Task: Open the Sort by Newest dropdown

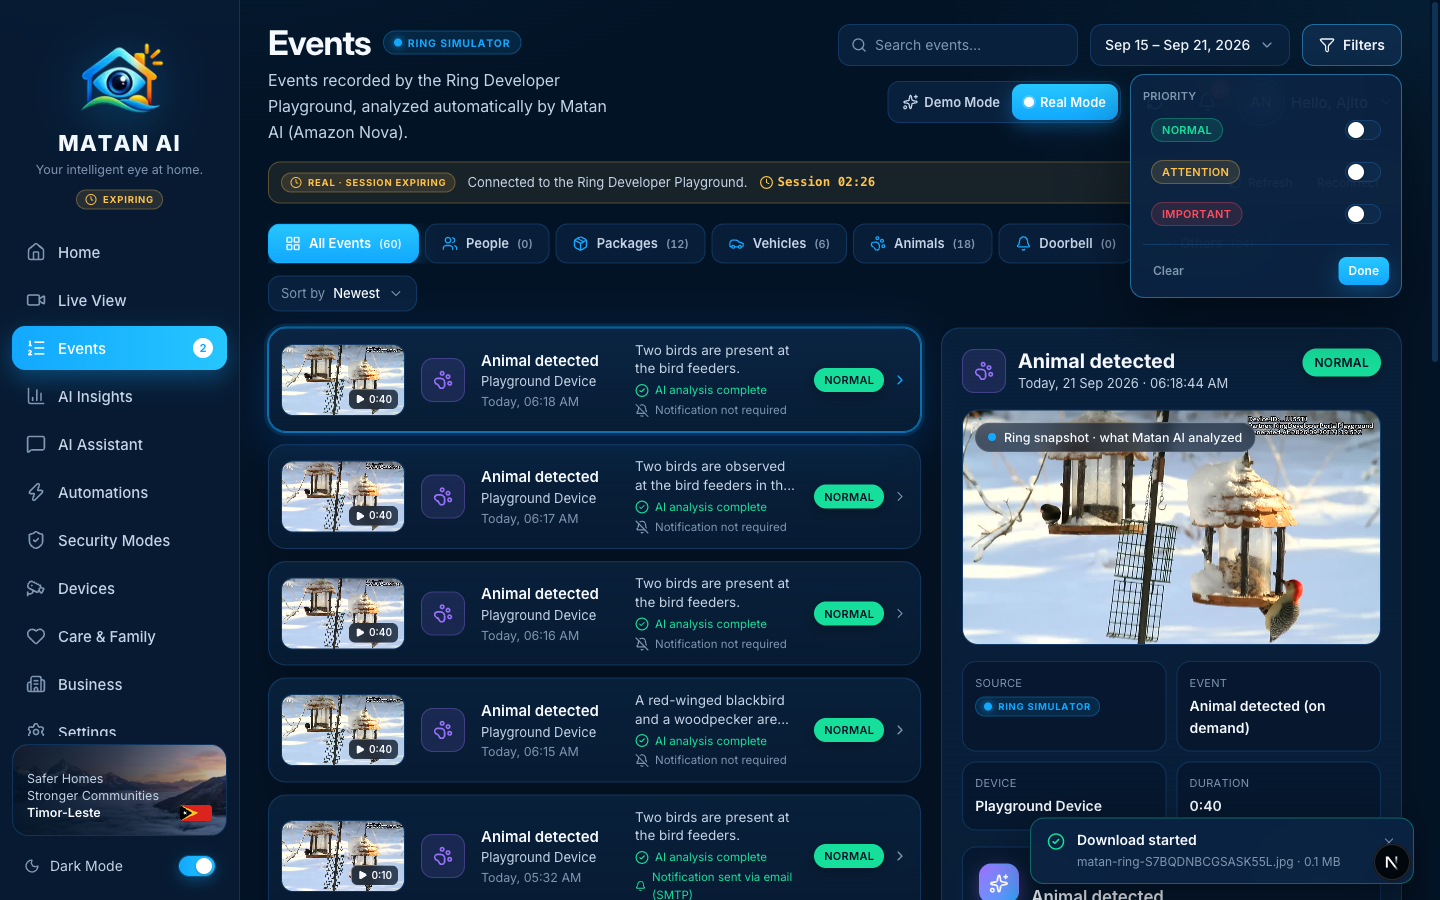Action: coord(342,293)
